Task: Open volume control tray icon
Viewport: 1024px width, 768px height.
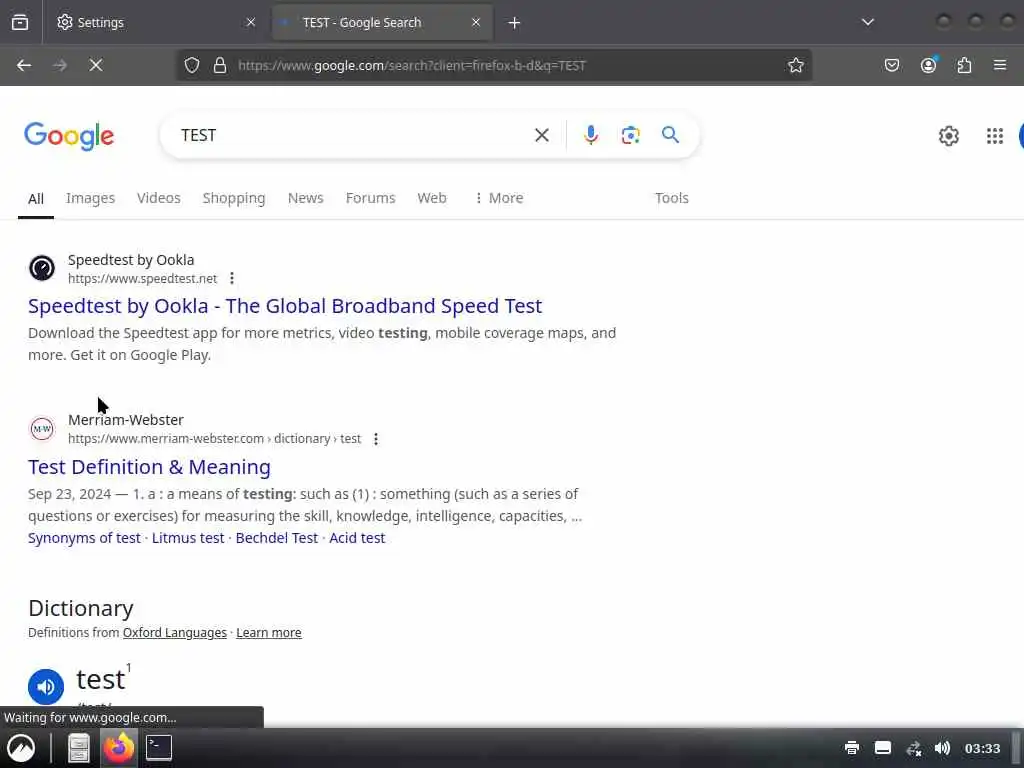Action: 942,748
